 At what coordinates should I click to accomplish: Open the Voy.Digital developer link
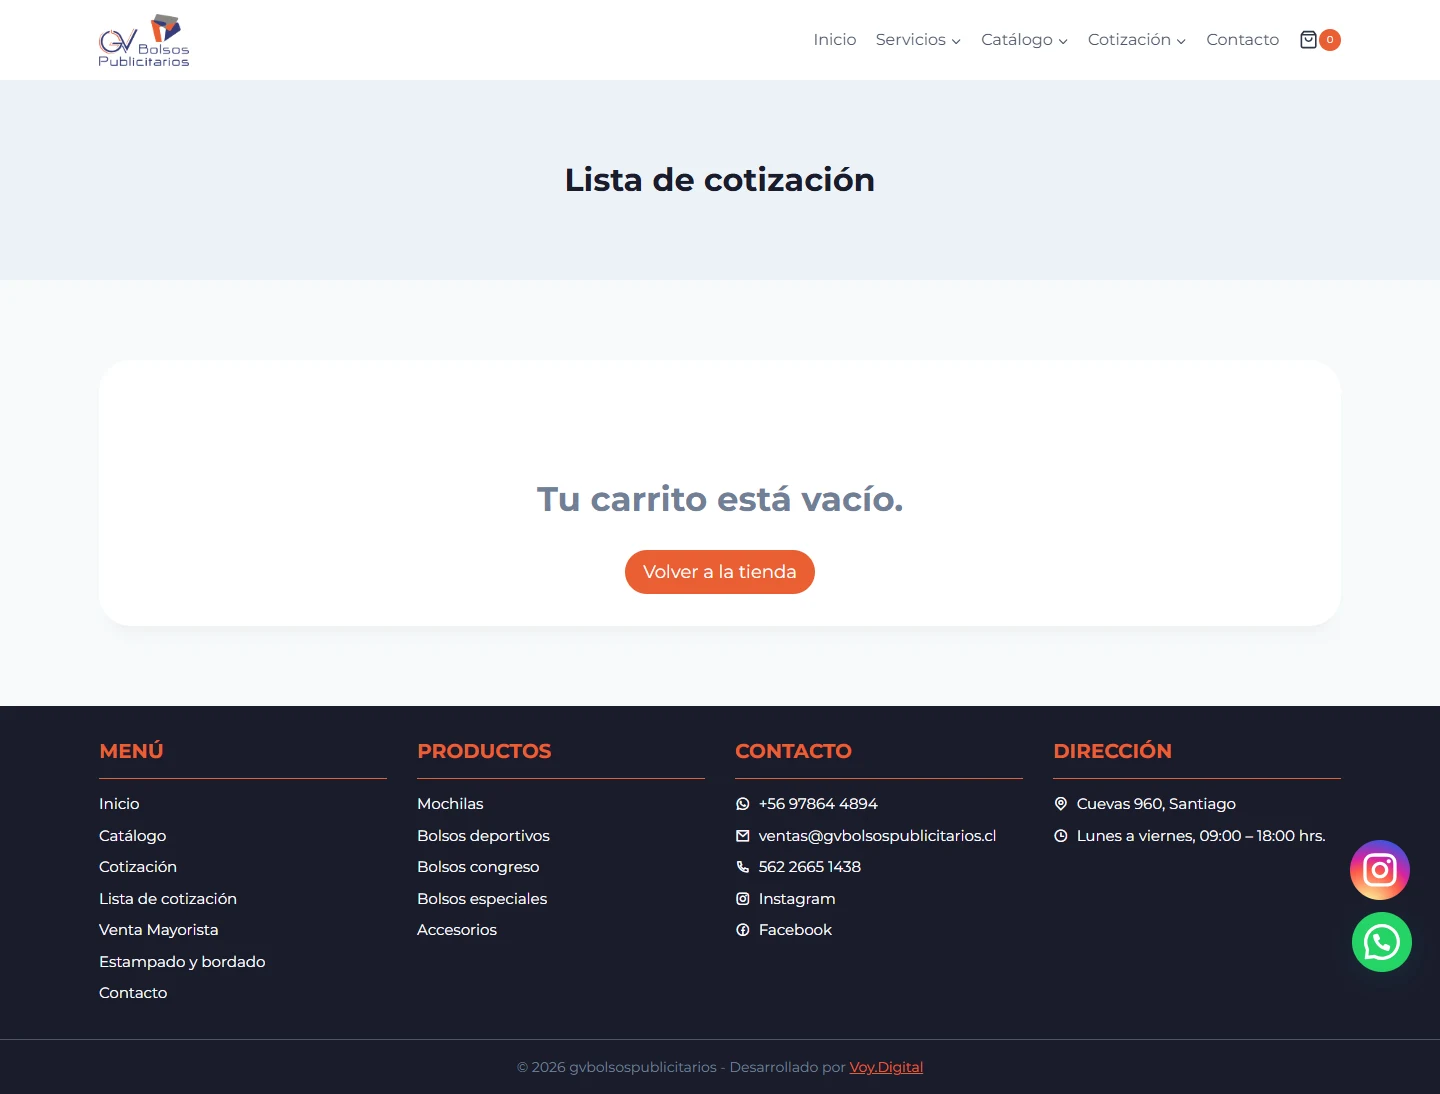(886, 1067)
